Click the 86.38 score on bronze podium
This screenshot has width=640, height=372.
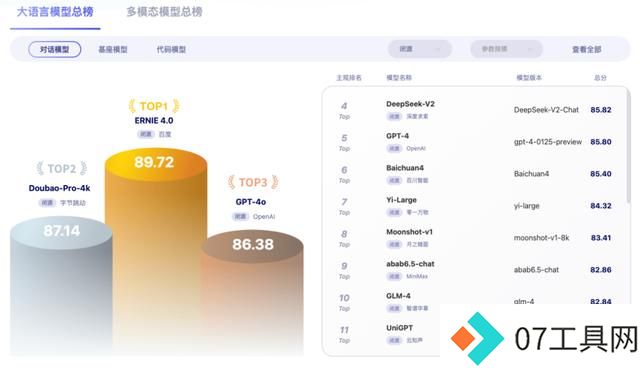coord(253,244)
